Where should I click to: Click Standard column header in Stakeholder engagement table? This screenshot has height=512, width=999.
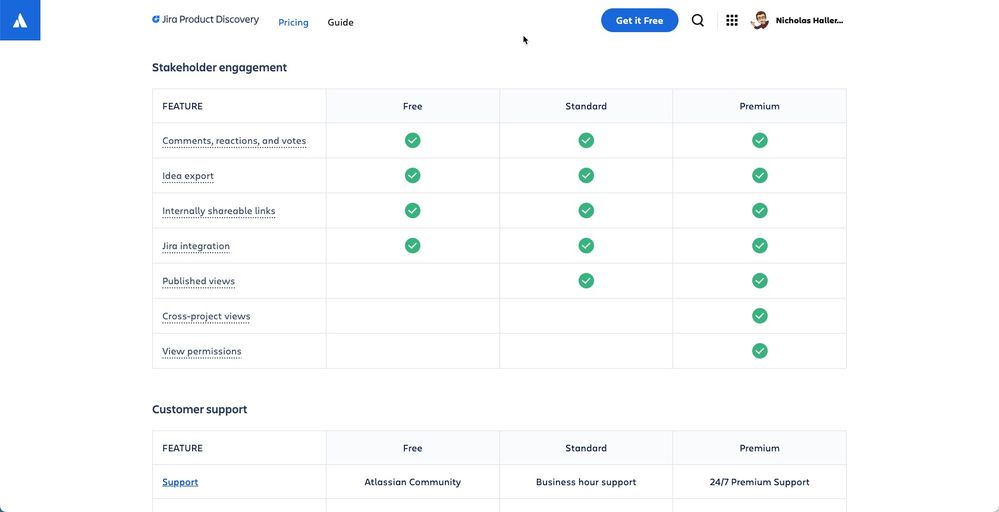tap(586, 106)
